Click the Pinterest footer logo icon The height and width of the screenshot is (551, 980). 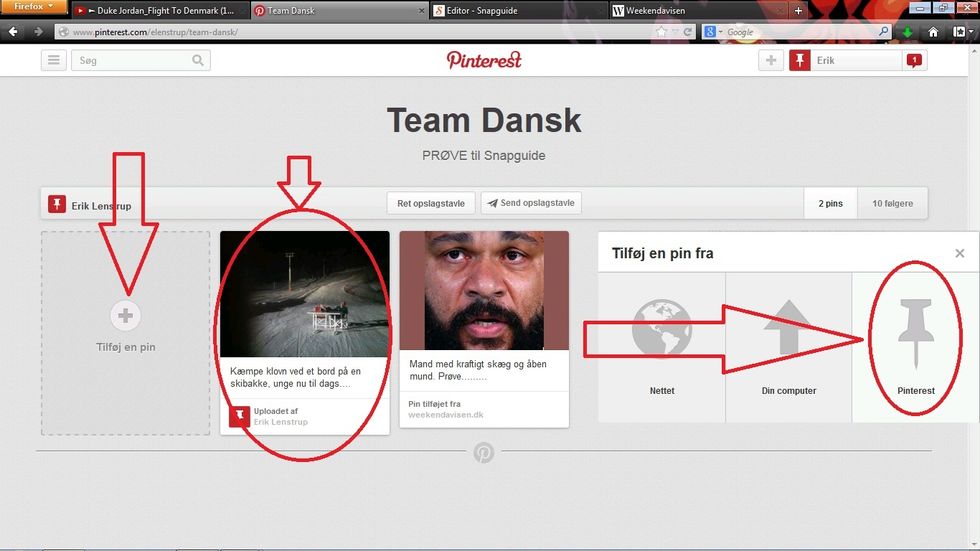click(x=483, y=452)
